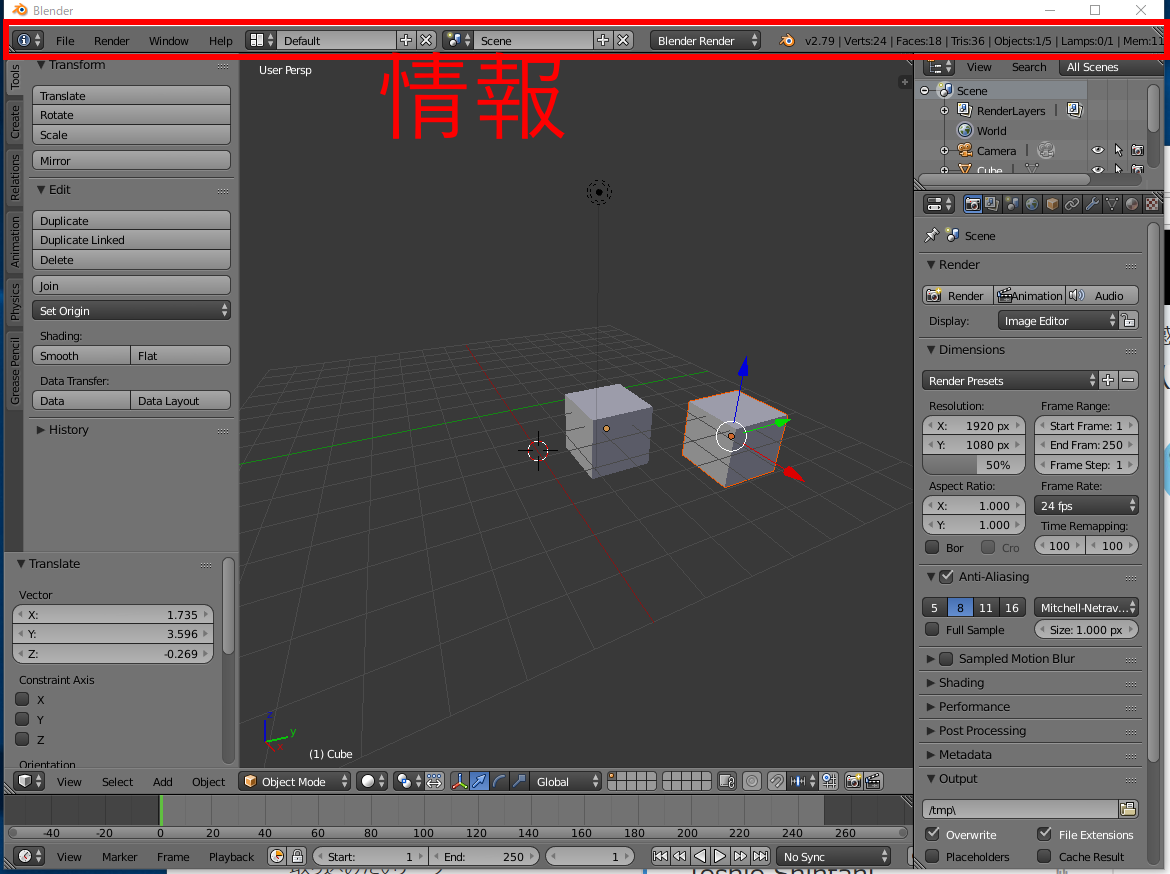Open the Material properties tab (sphere icon)
Image resolution: width=1170 pixels, height=874 pixels.
point(1133,204)
